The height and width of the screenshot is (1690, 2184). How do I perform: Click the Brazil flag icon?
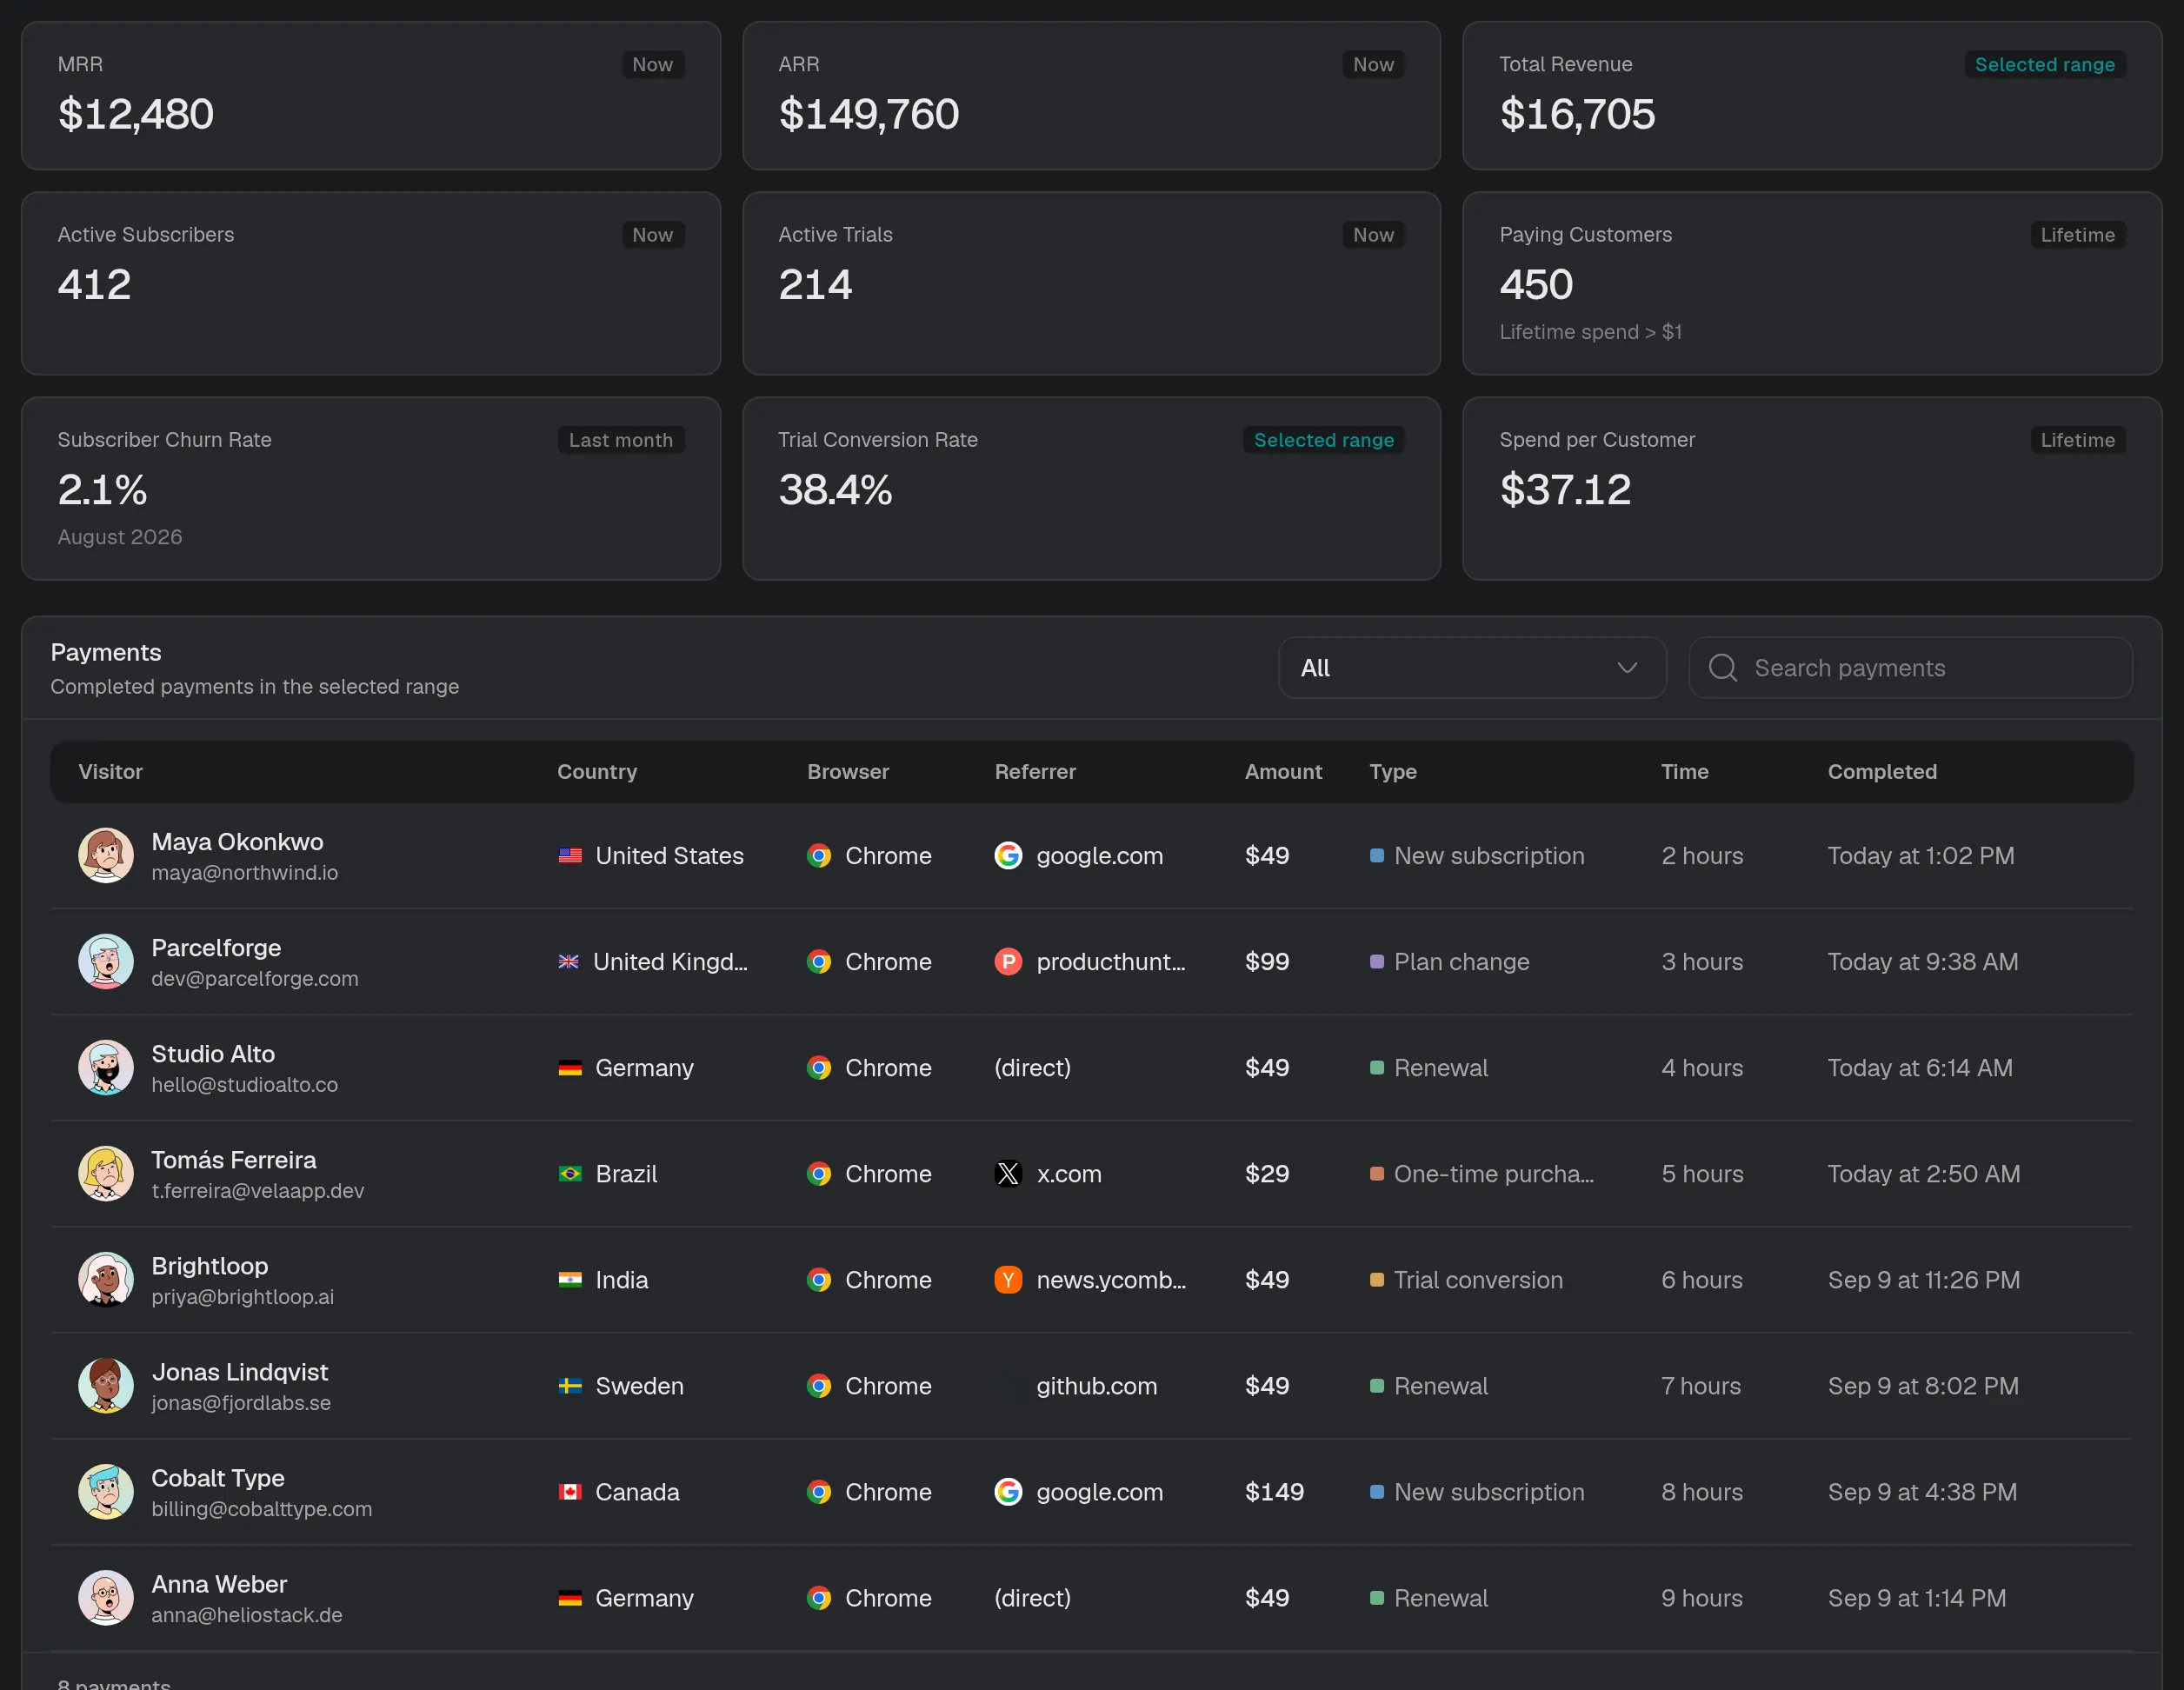click(570, 1174)
